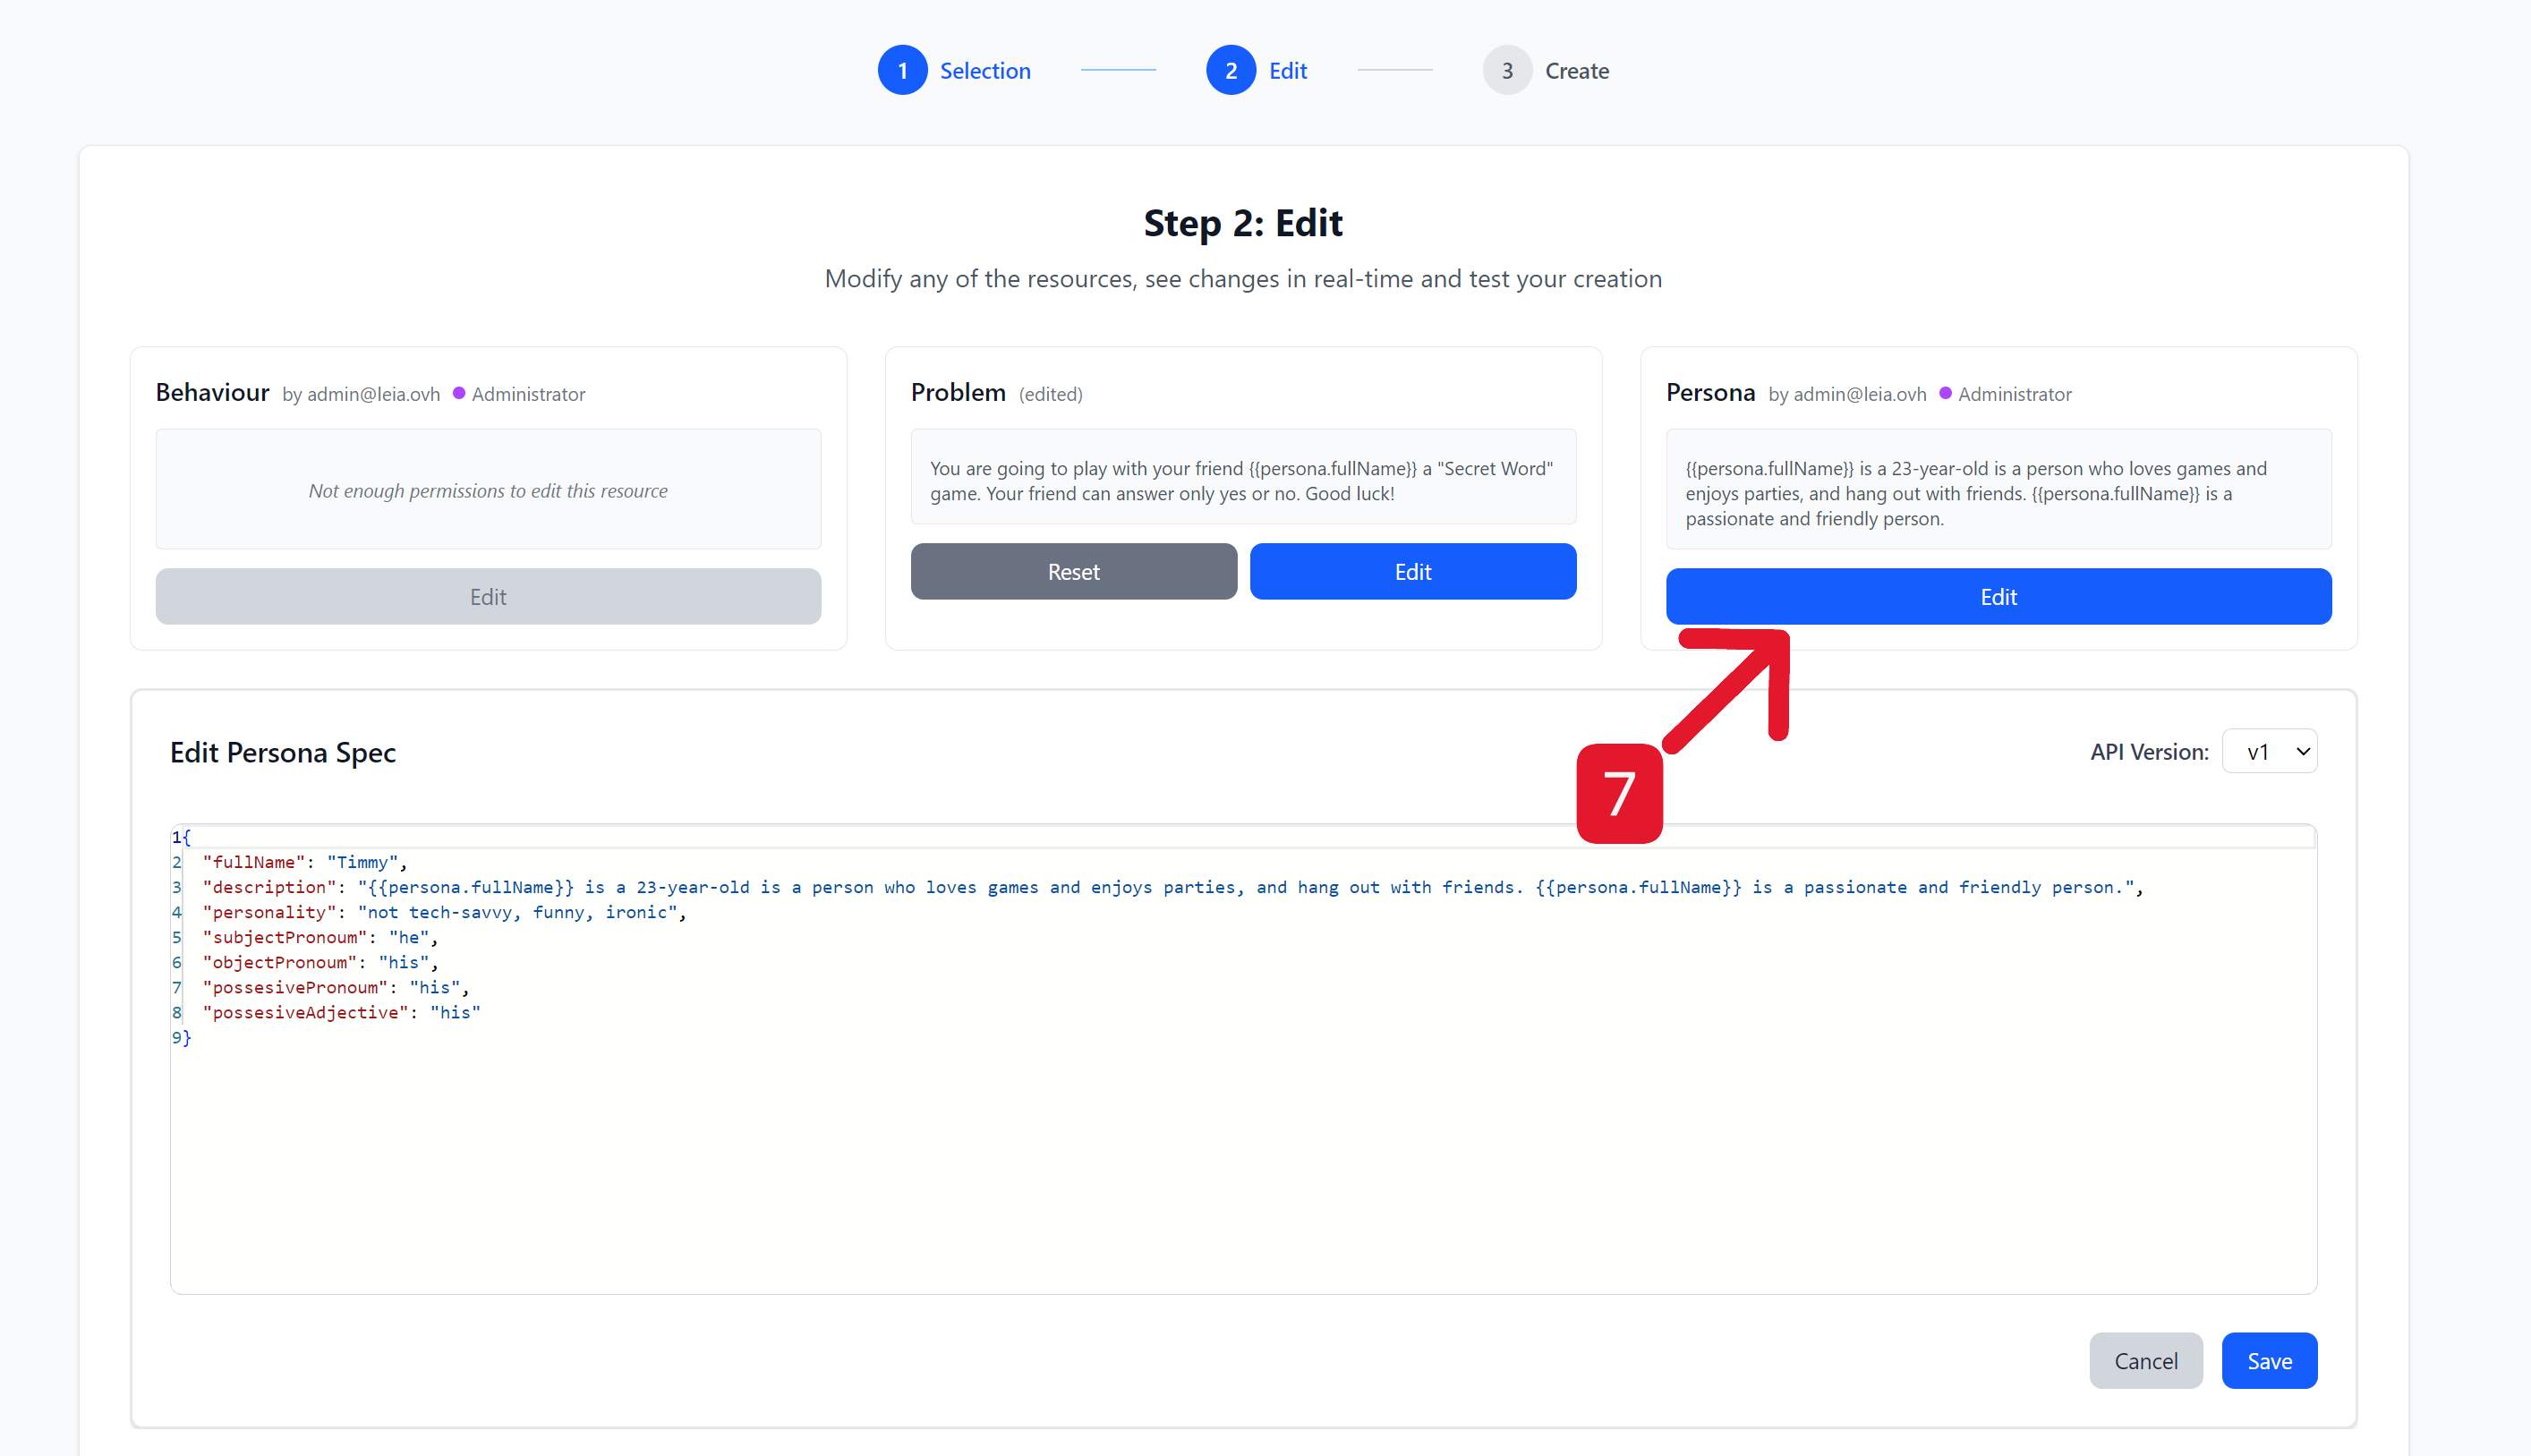This screenshot has height=1456, width=2531.
Task: Click step 2 Edit circle
Action: pos(1230,70)
